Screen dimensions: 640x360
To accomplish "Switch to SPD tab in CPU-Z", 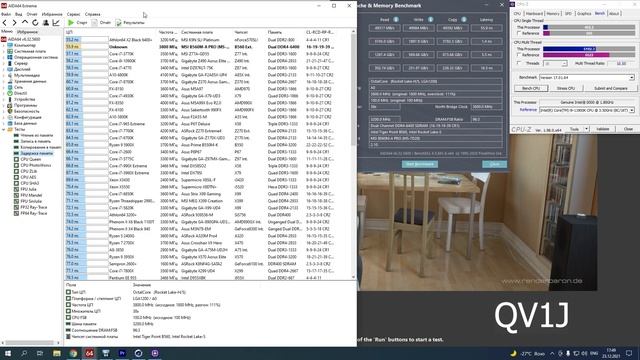I will (x=568, y=13).
